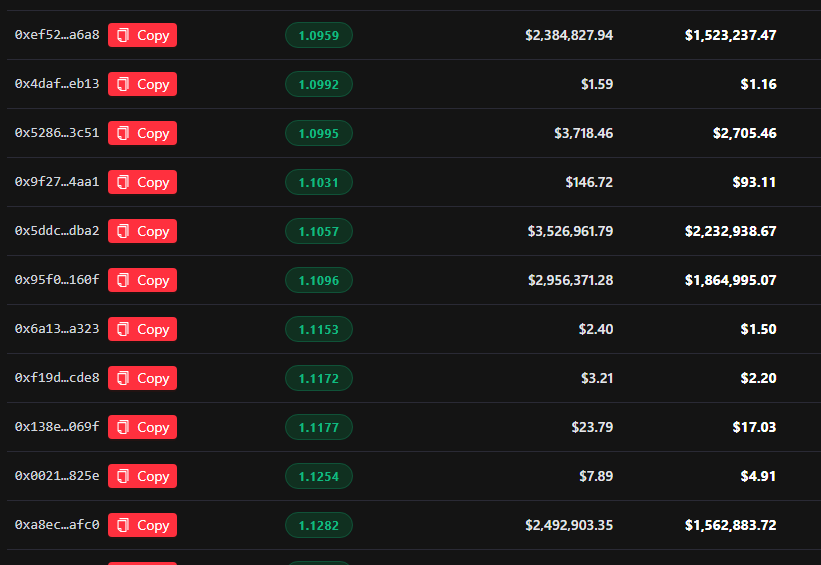Click the 1.0959 health badge
The image size is (821, 565).
click(x=319, y=35)
